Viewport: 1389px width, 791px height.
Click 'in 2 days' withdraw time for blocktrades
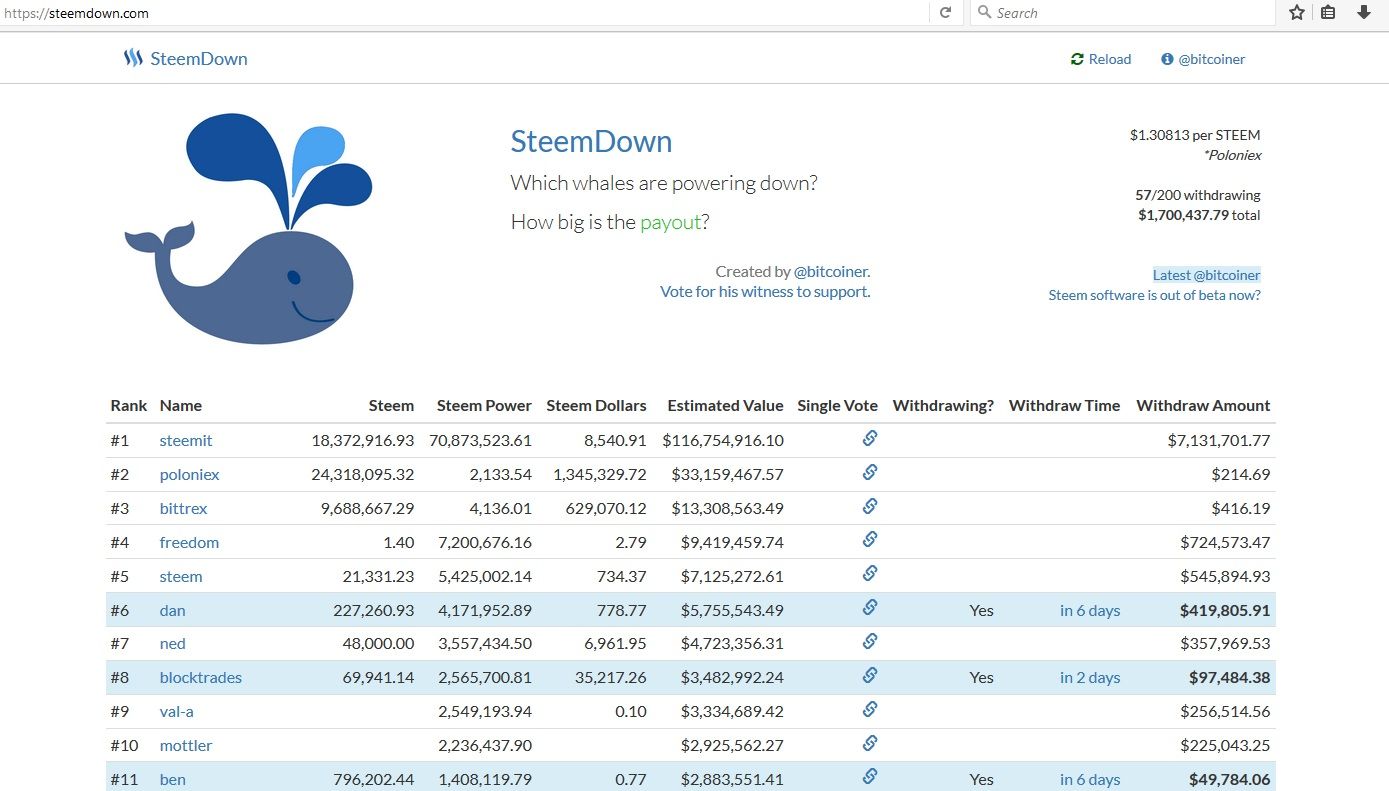[1090, 677]
